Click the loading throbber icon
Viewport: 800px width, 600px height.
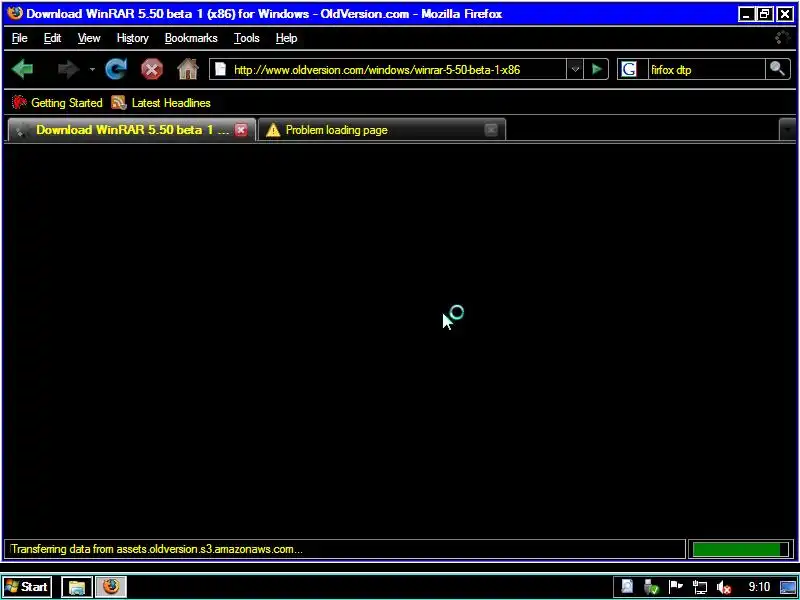782,38
